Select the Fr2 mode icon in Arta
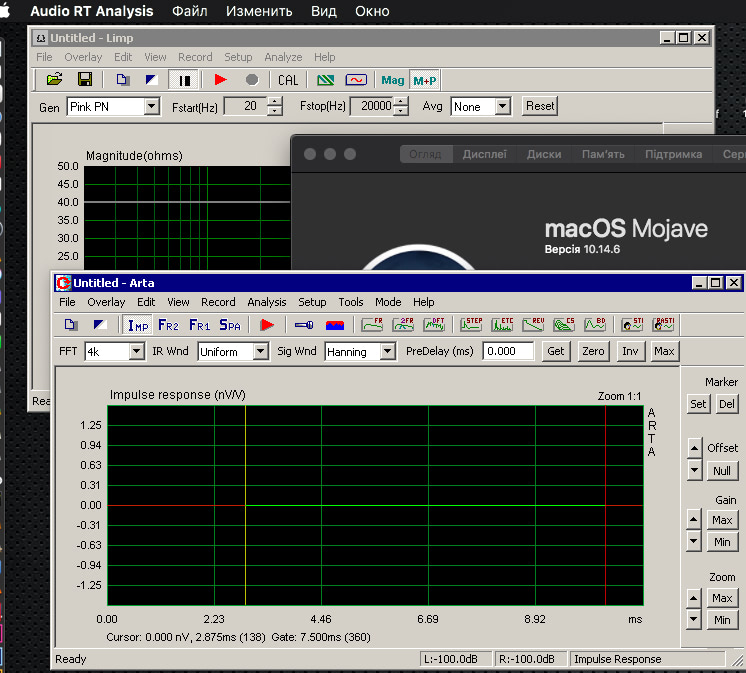 click(x=168, y=325)
